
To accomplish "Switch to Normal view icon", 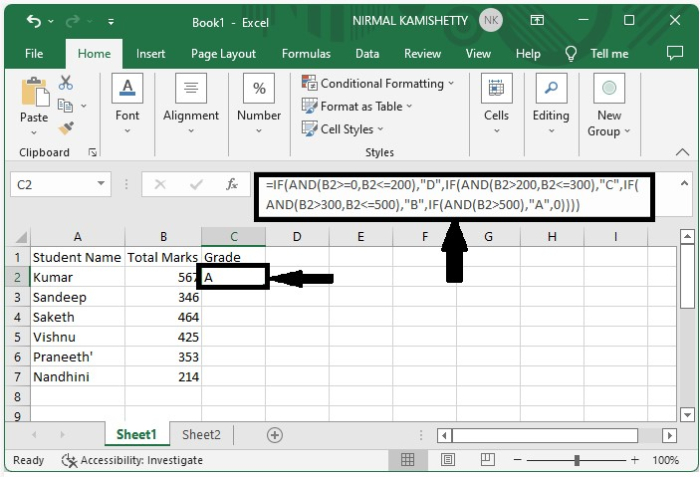I will click(407, 460).
